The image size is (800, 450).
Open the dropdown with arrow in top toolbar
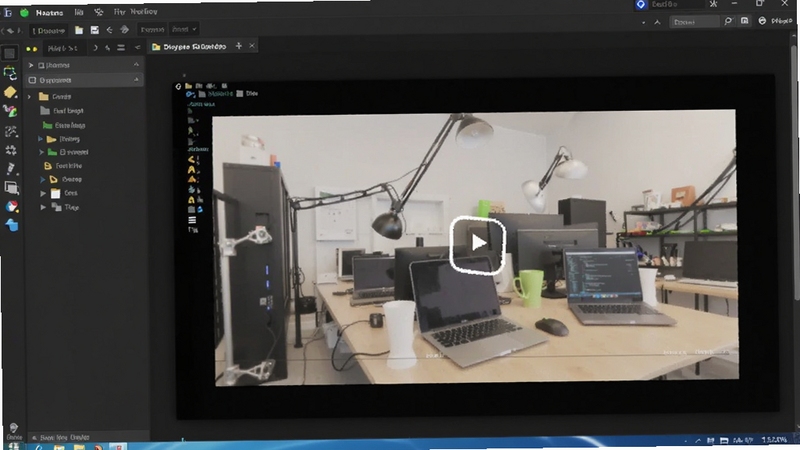pos(184,30)
